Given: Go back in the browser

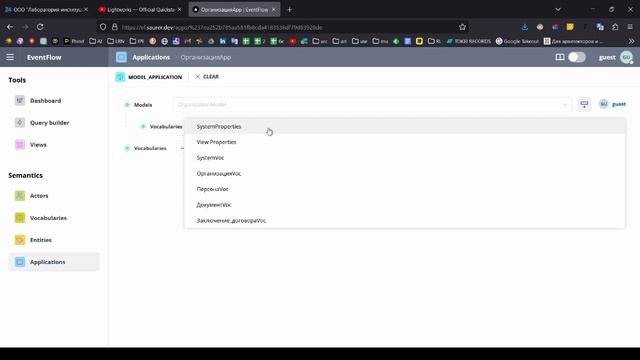Looking at the screenshot, I should coord(10,27).
